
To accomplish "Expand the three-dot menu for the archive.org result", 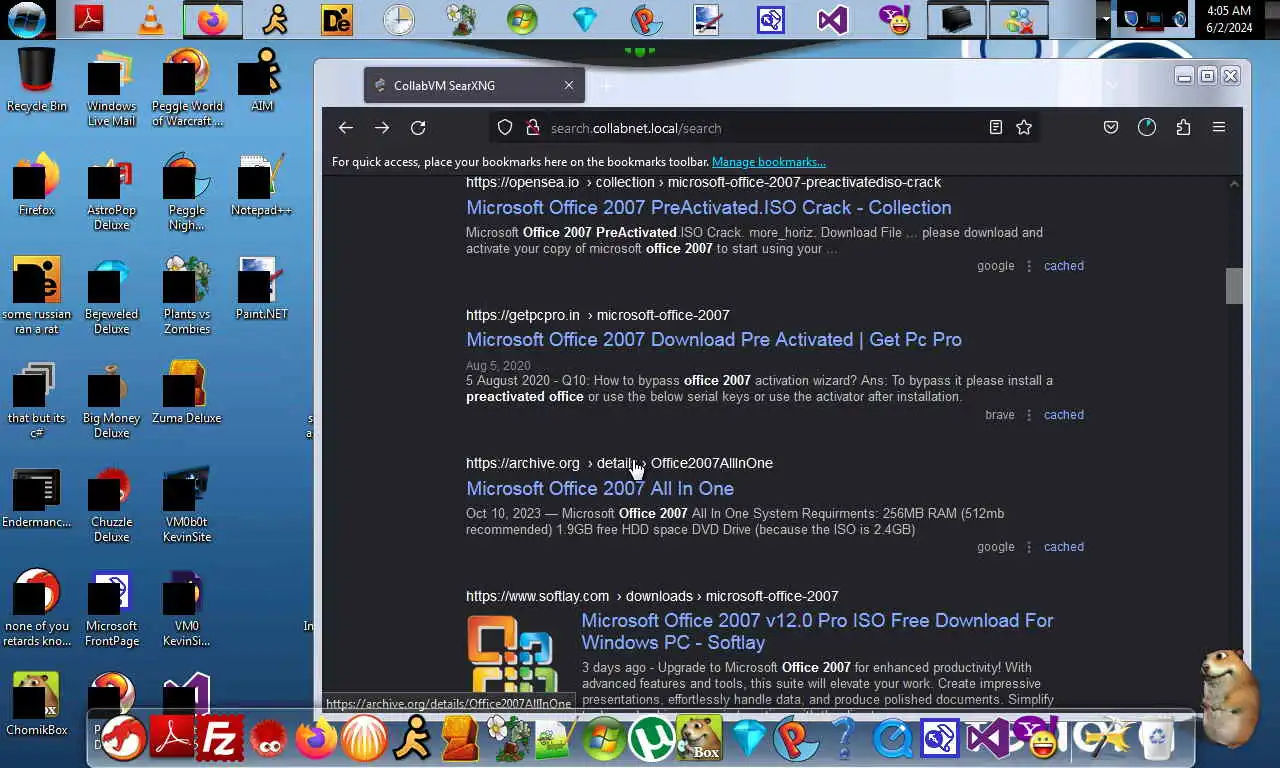I will click(1029, 547).
